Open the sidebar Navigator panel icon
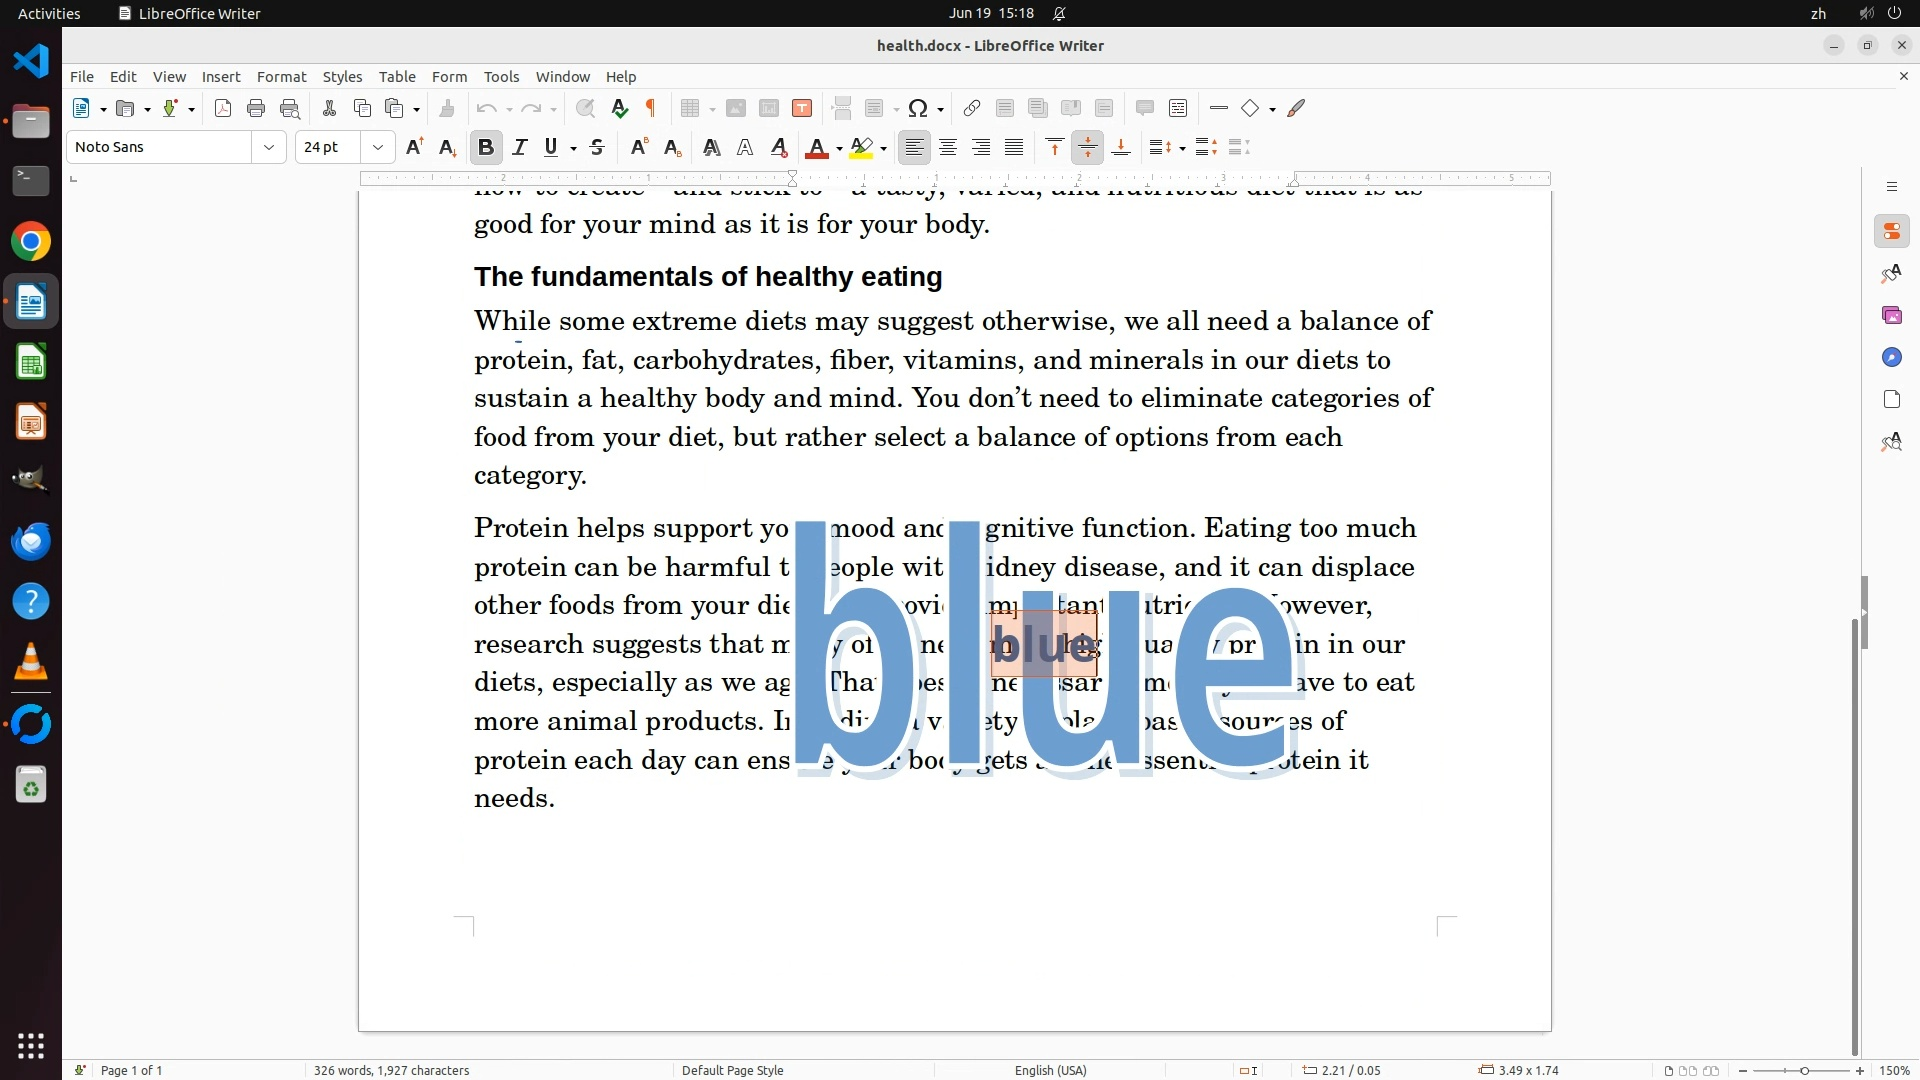This screenshot has height=1080, width=1920. [1891, 357]
